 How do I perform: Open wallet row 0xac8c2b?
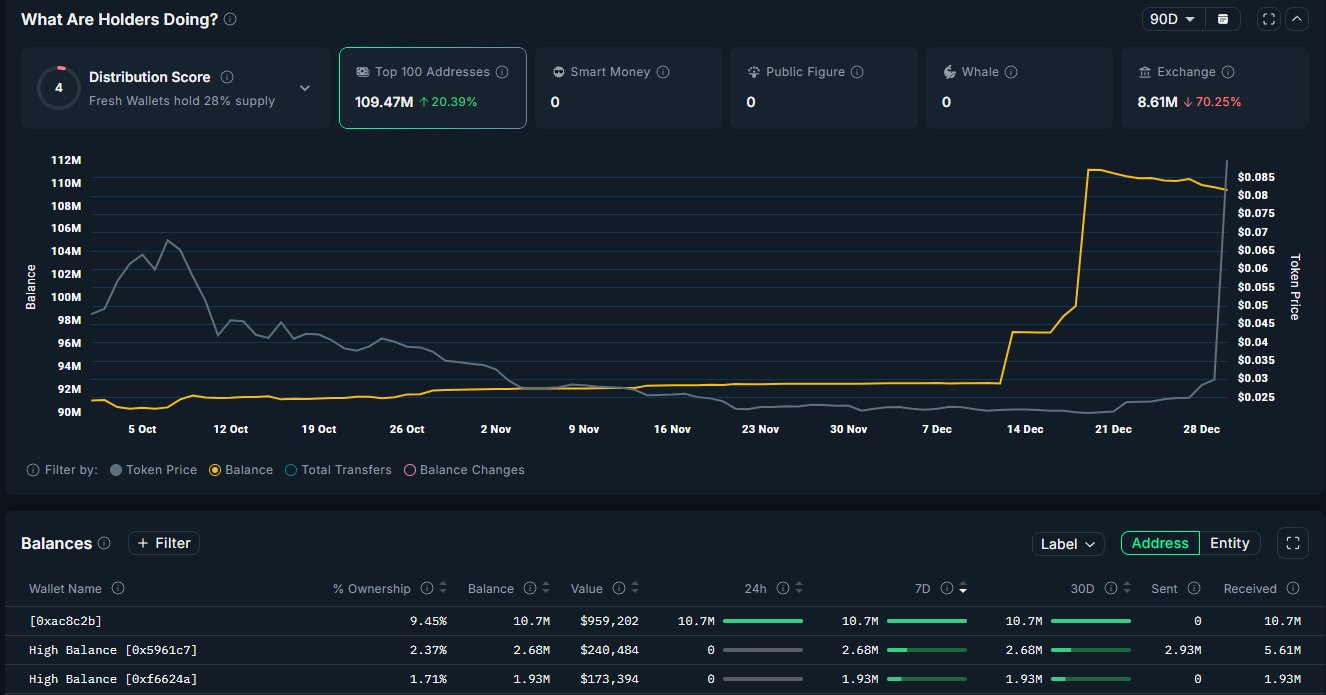click(66, 621)
